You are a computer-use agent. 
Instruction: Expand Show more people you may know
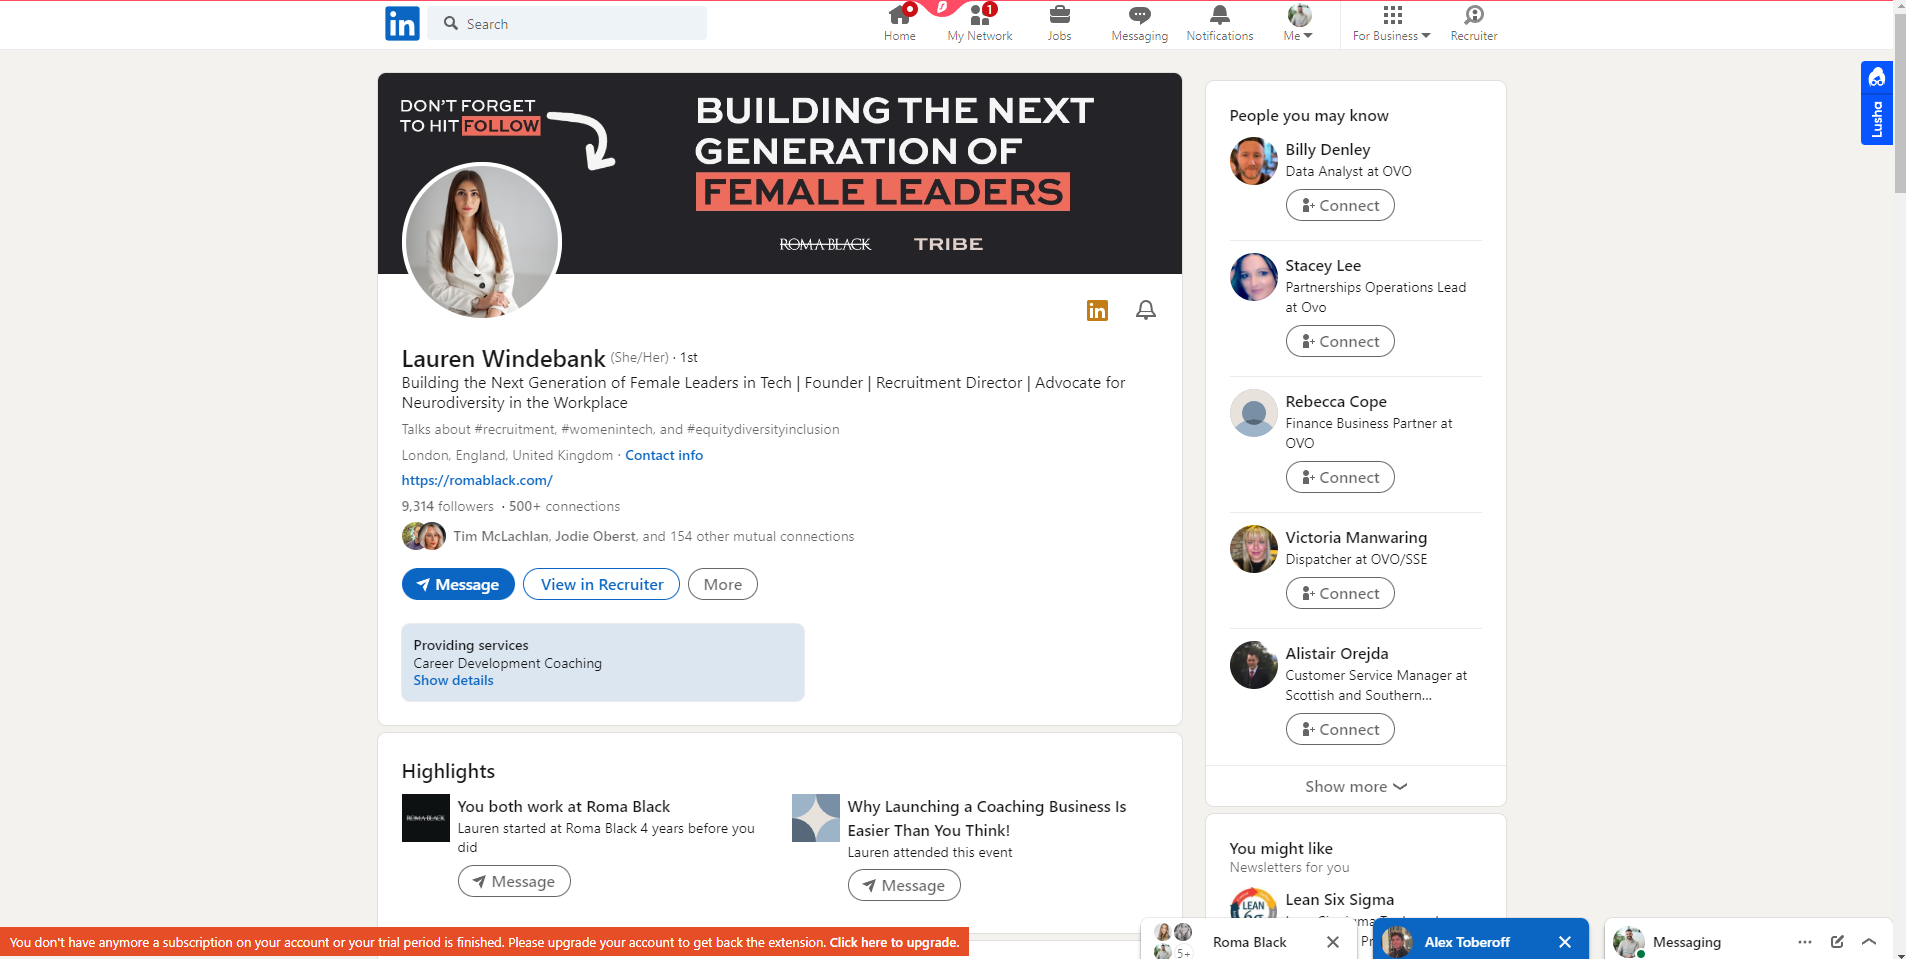[1356, 787]
